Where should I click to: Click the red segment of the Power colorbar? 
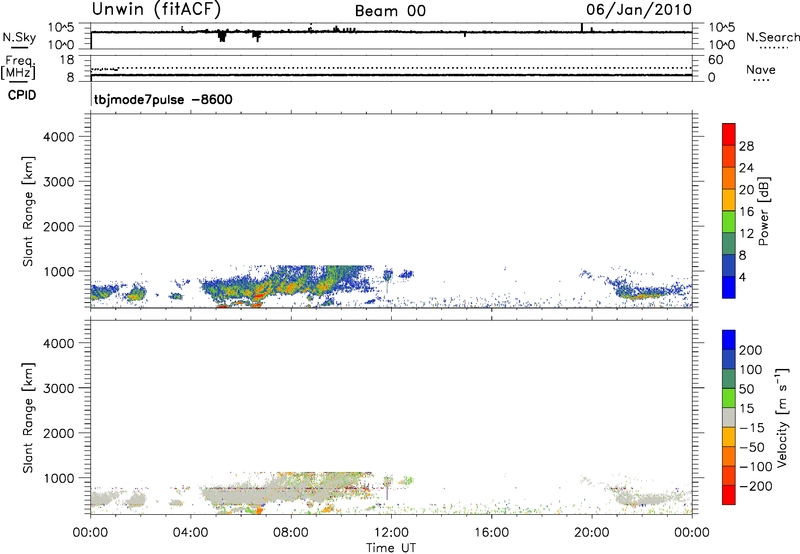click(729, 134)
